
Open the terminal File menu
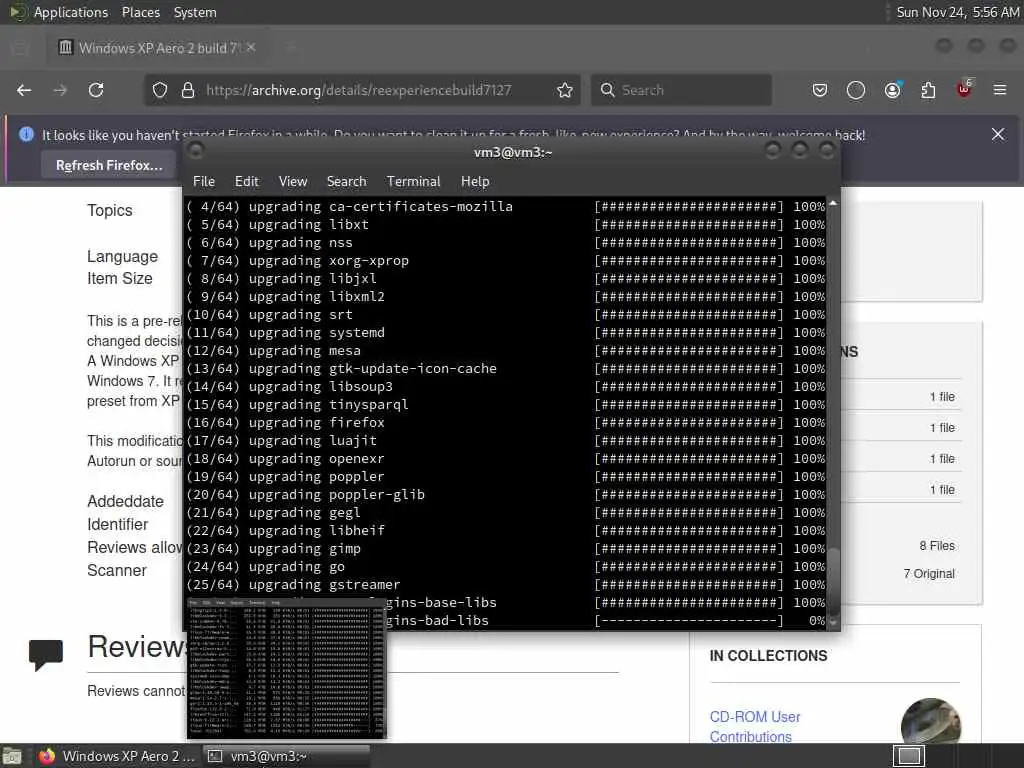(x=204, y=182)
